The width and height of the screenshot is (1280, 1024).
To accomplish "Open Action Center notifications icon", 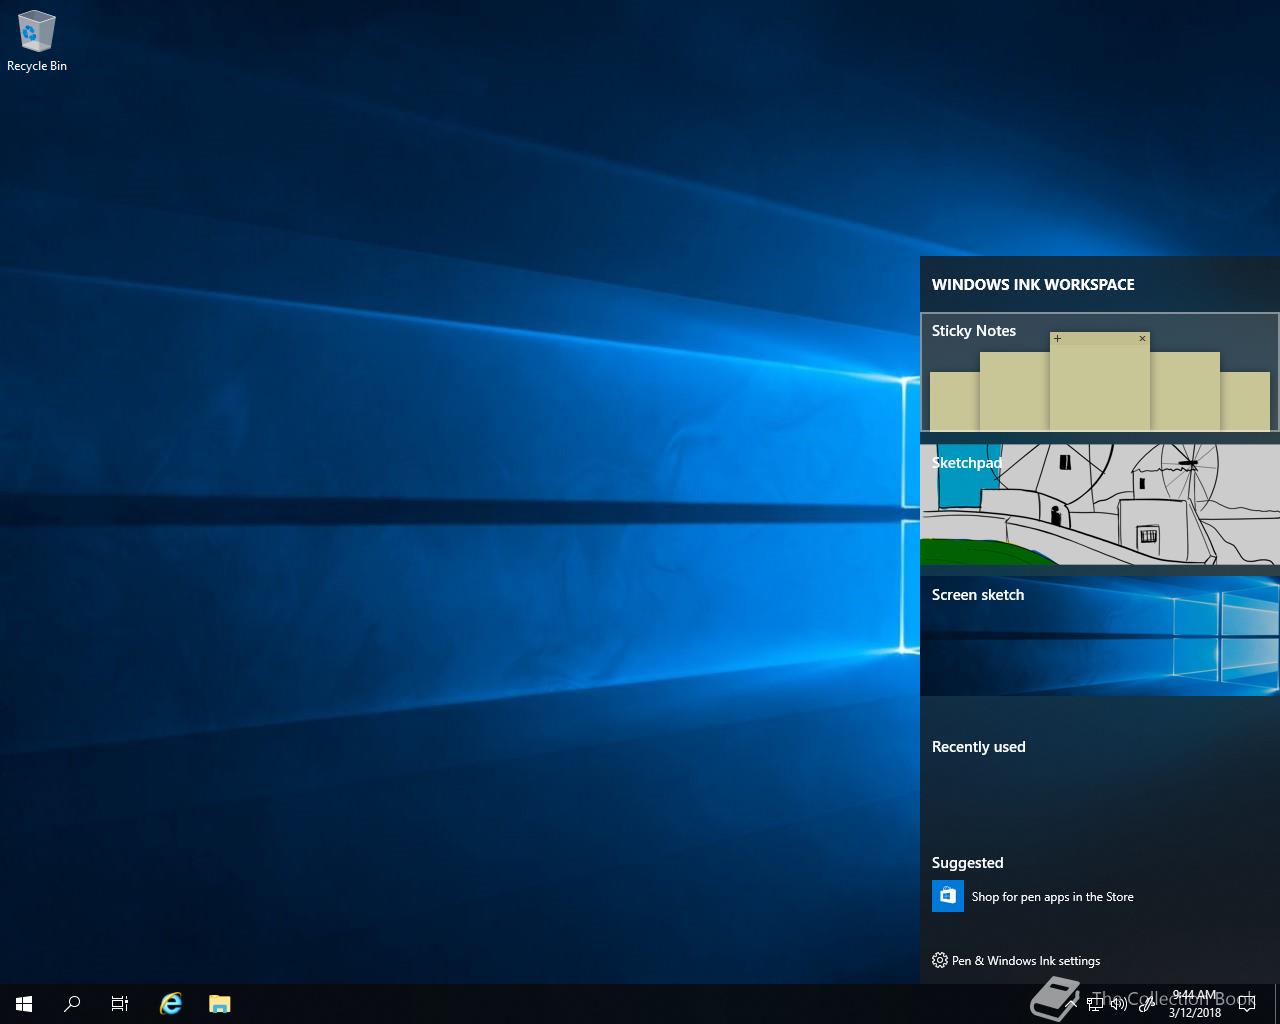I will 1247,1004.
